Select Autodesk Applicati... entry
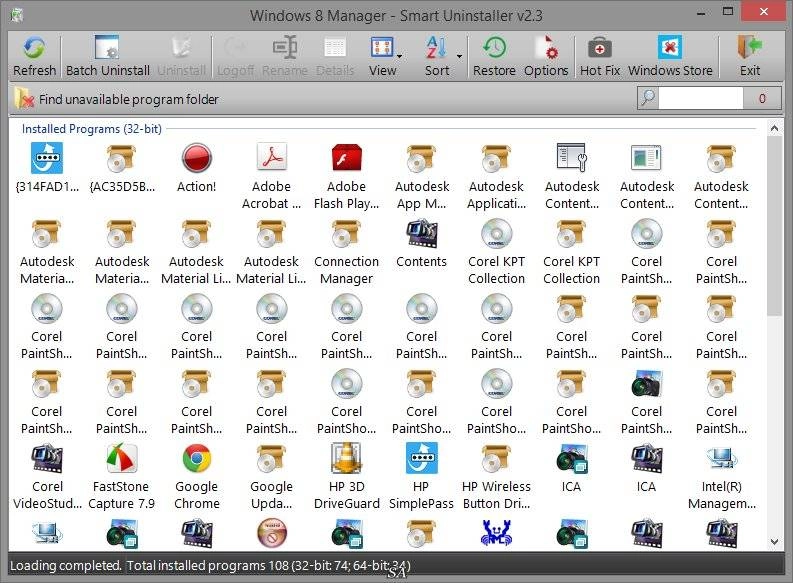This screenshot has height=583, width=793. [496, 176]
